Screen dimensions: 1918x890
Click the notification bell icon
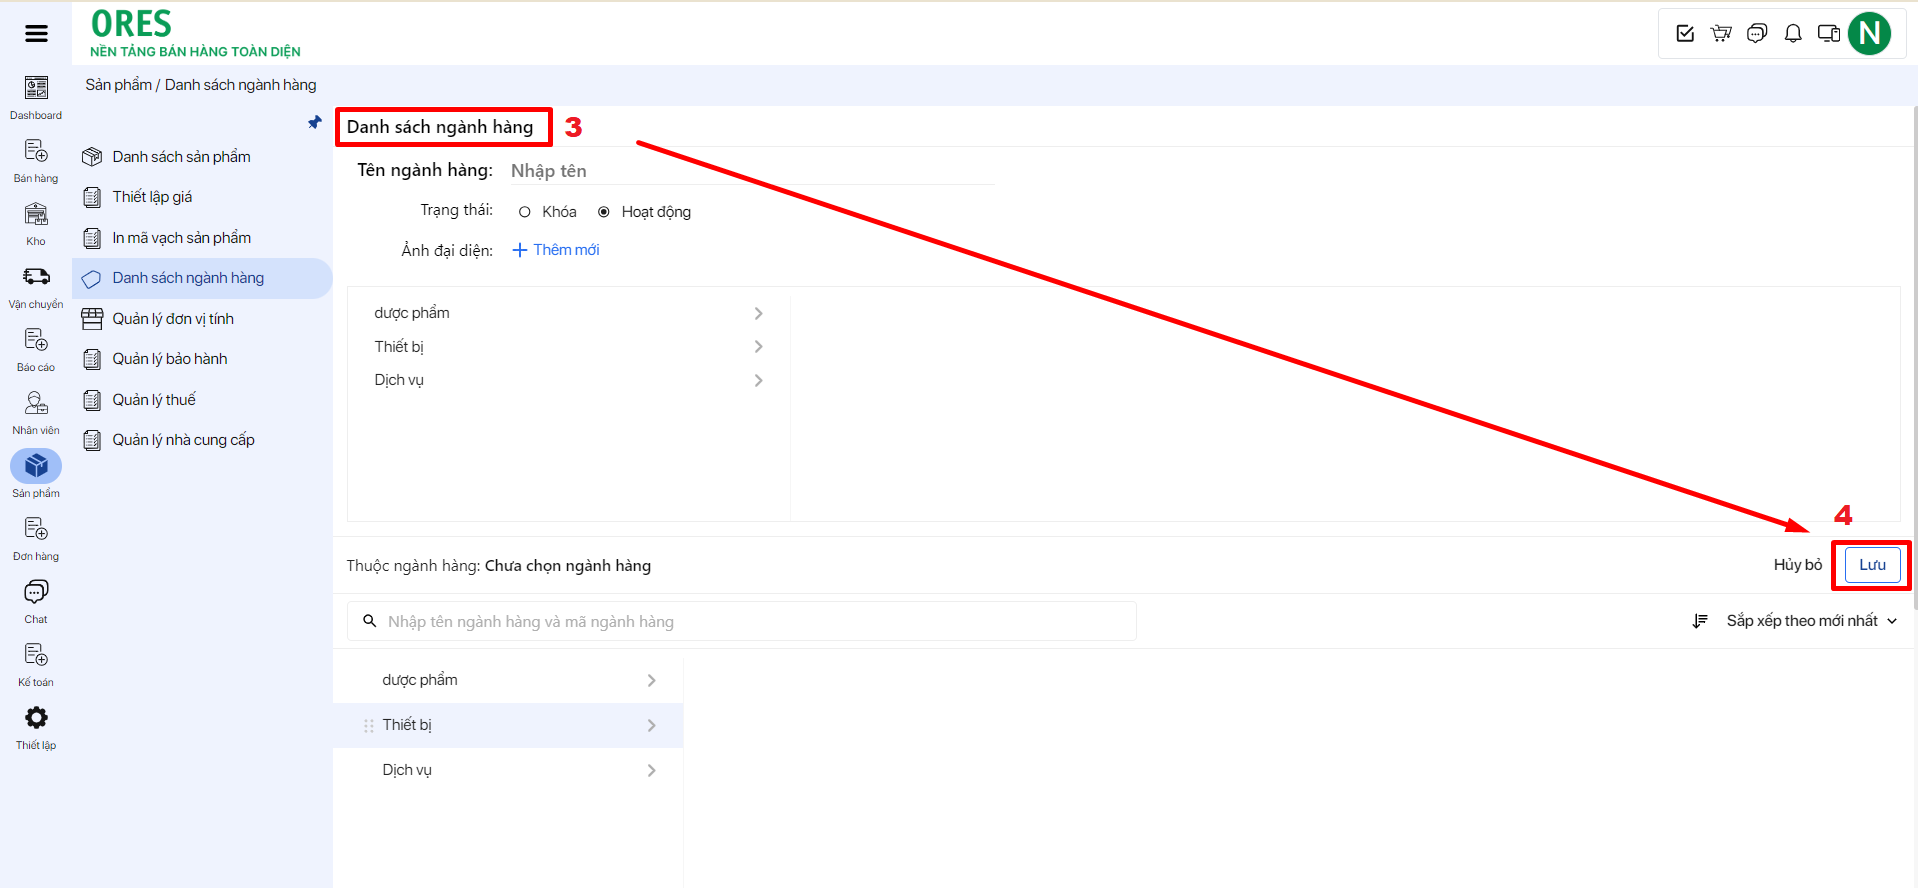tap(1792, 34)
